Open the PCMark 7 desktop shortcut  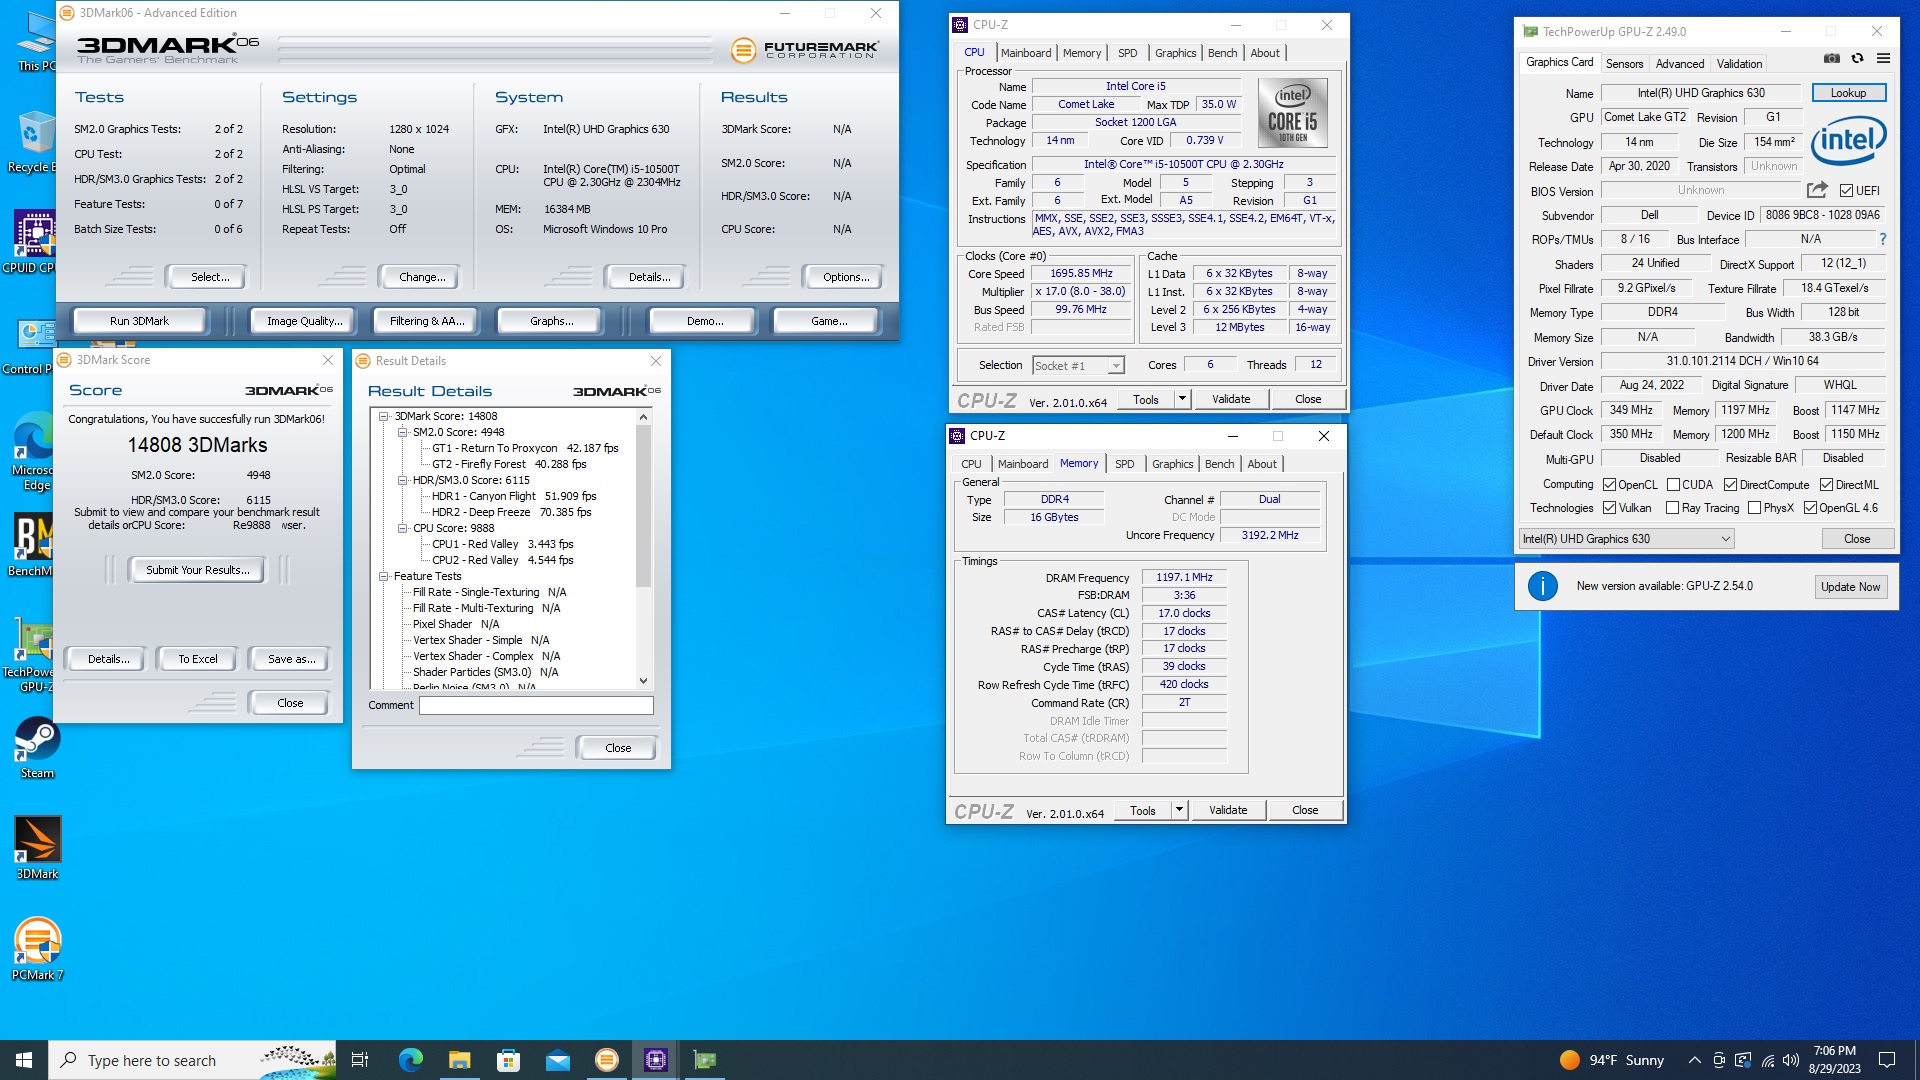coord(37,948)
